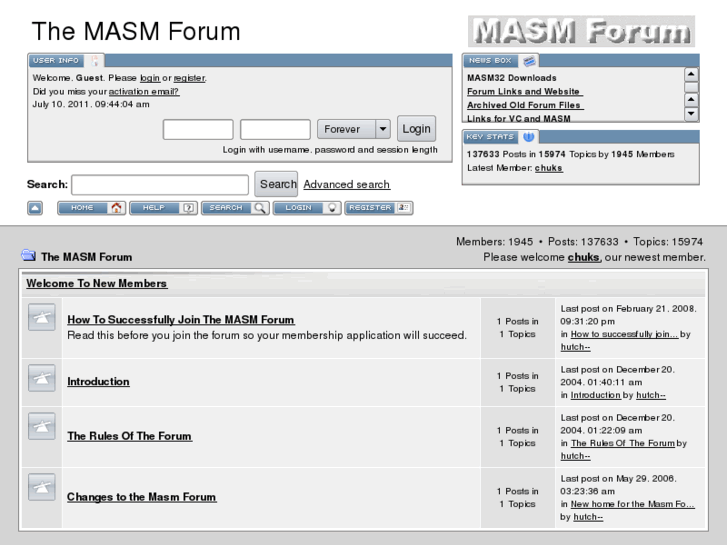Open Welcome To New Members category
Screen dimensions: 727x545
pyautogui.click(x=96, y=283)
